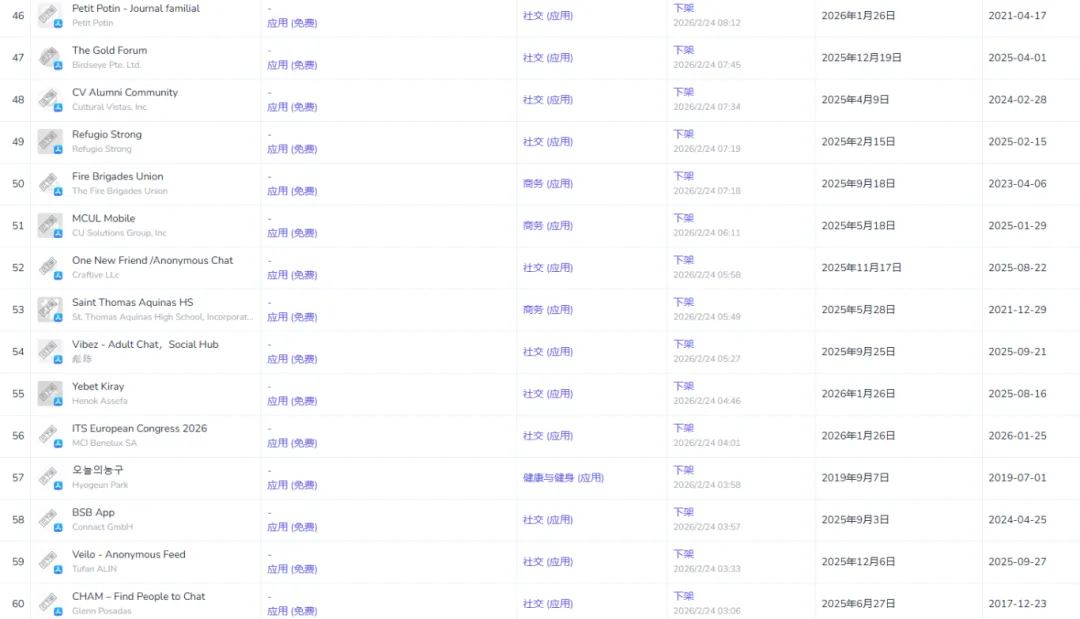The image size is (1080, 619).
Task: Click the CV Alumni Community app icon
Action: coord(49,99)
